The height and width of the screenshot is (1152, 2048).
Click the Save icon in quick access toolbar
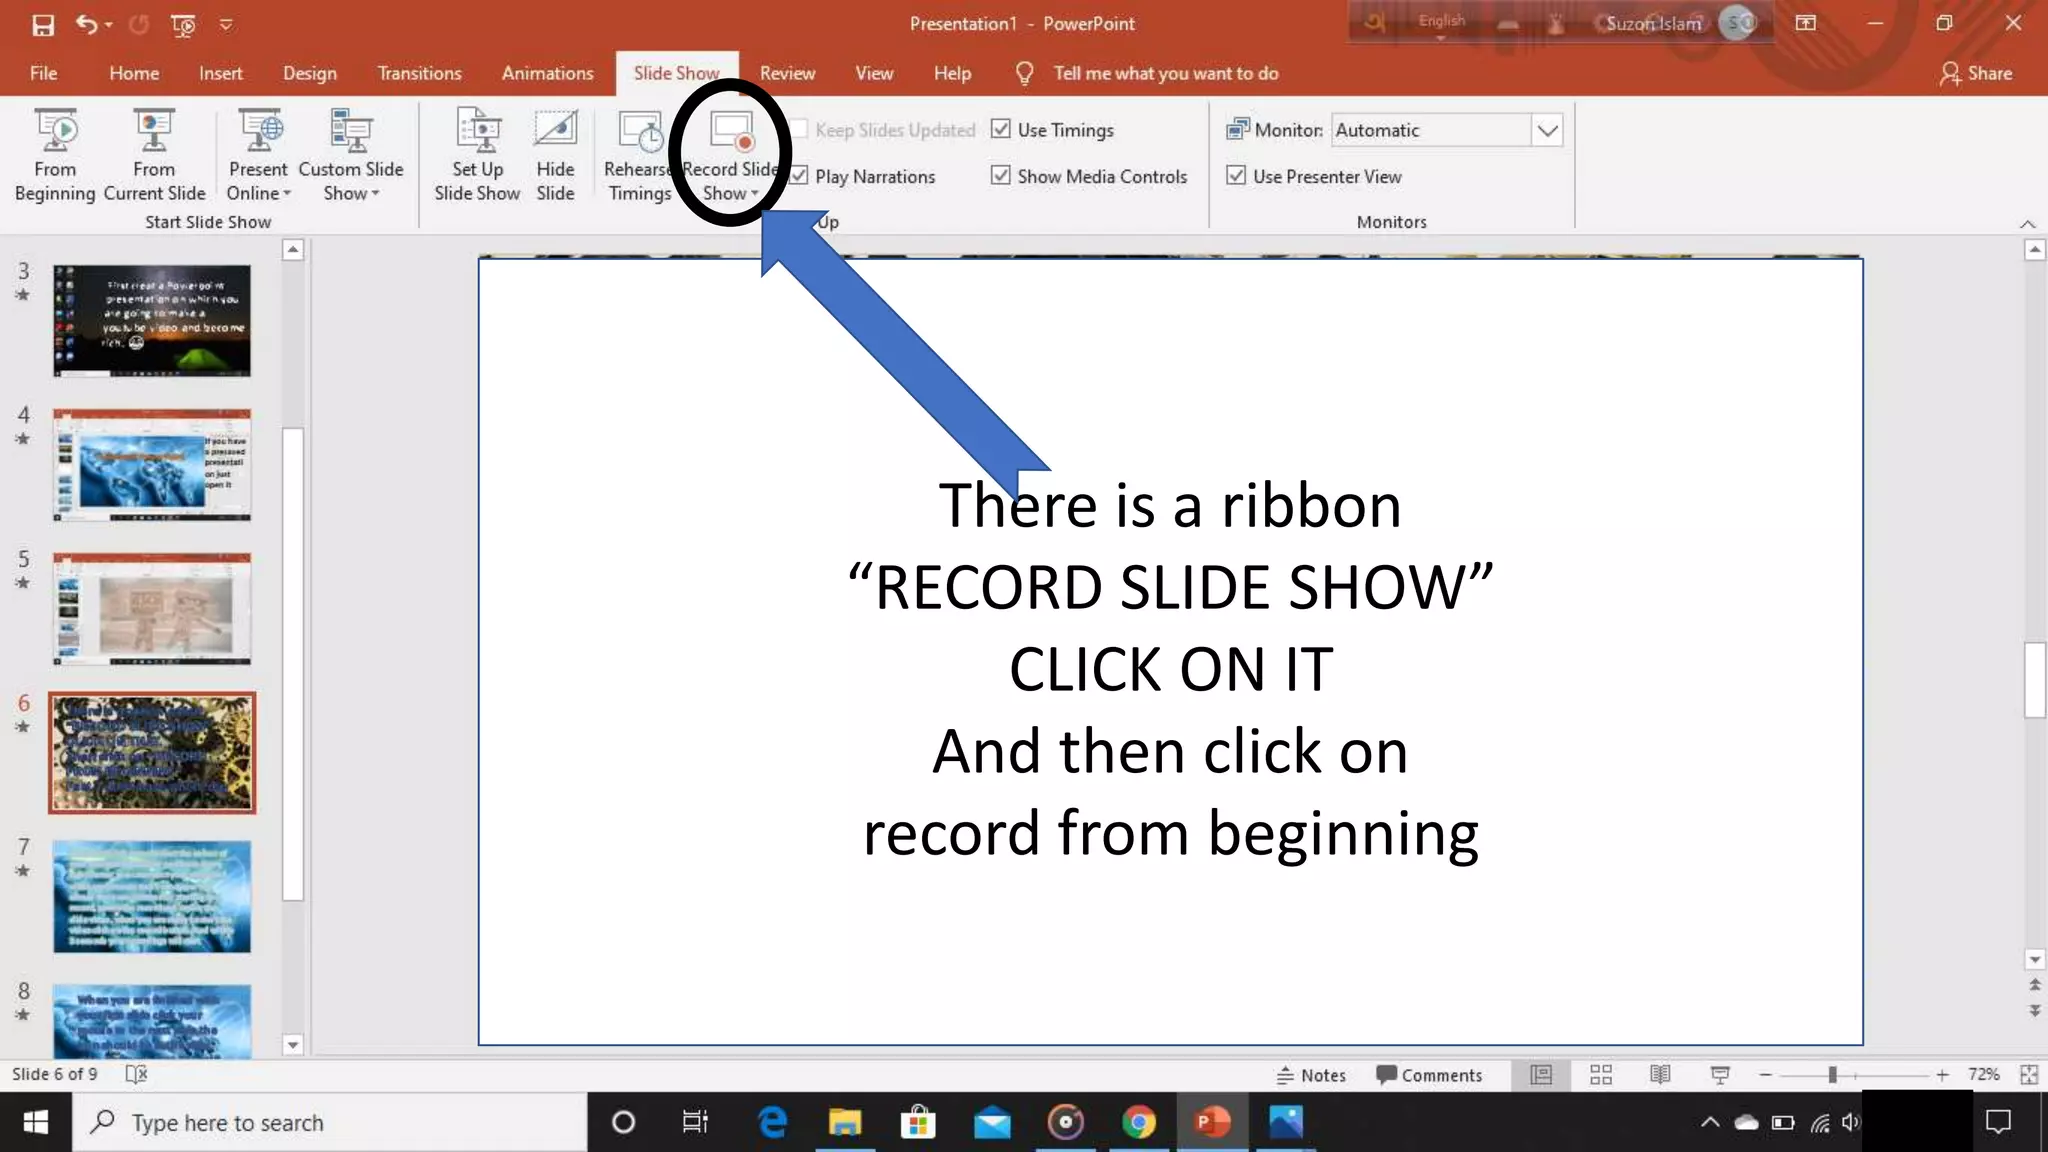43,24
